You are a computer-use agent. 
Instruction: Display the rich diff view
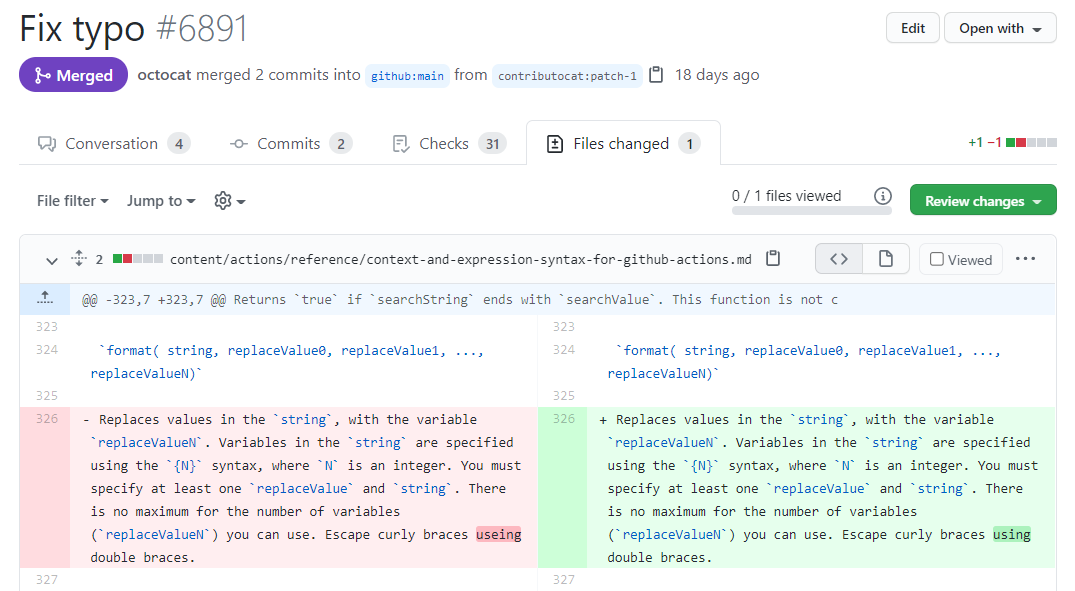tap(884, 258)
